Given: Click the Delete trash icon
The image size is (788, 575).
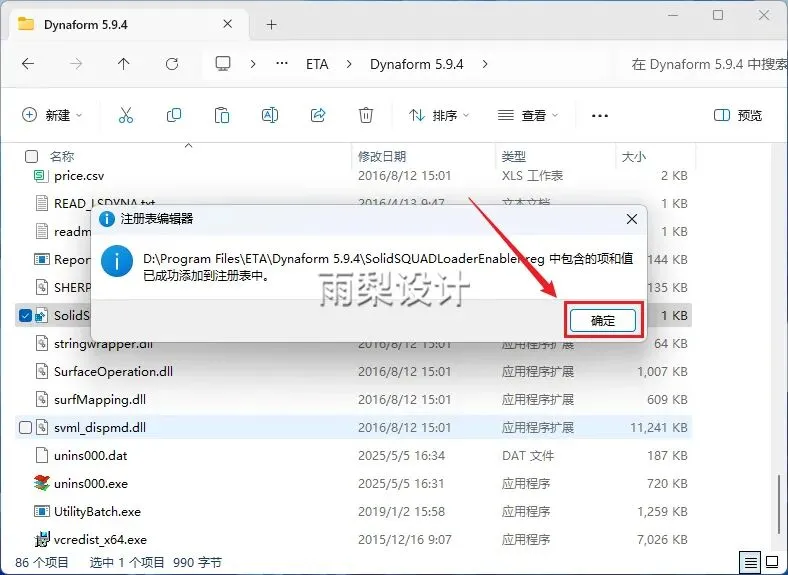Looking at the screenshot, I should 366,115.
